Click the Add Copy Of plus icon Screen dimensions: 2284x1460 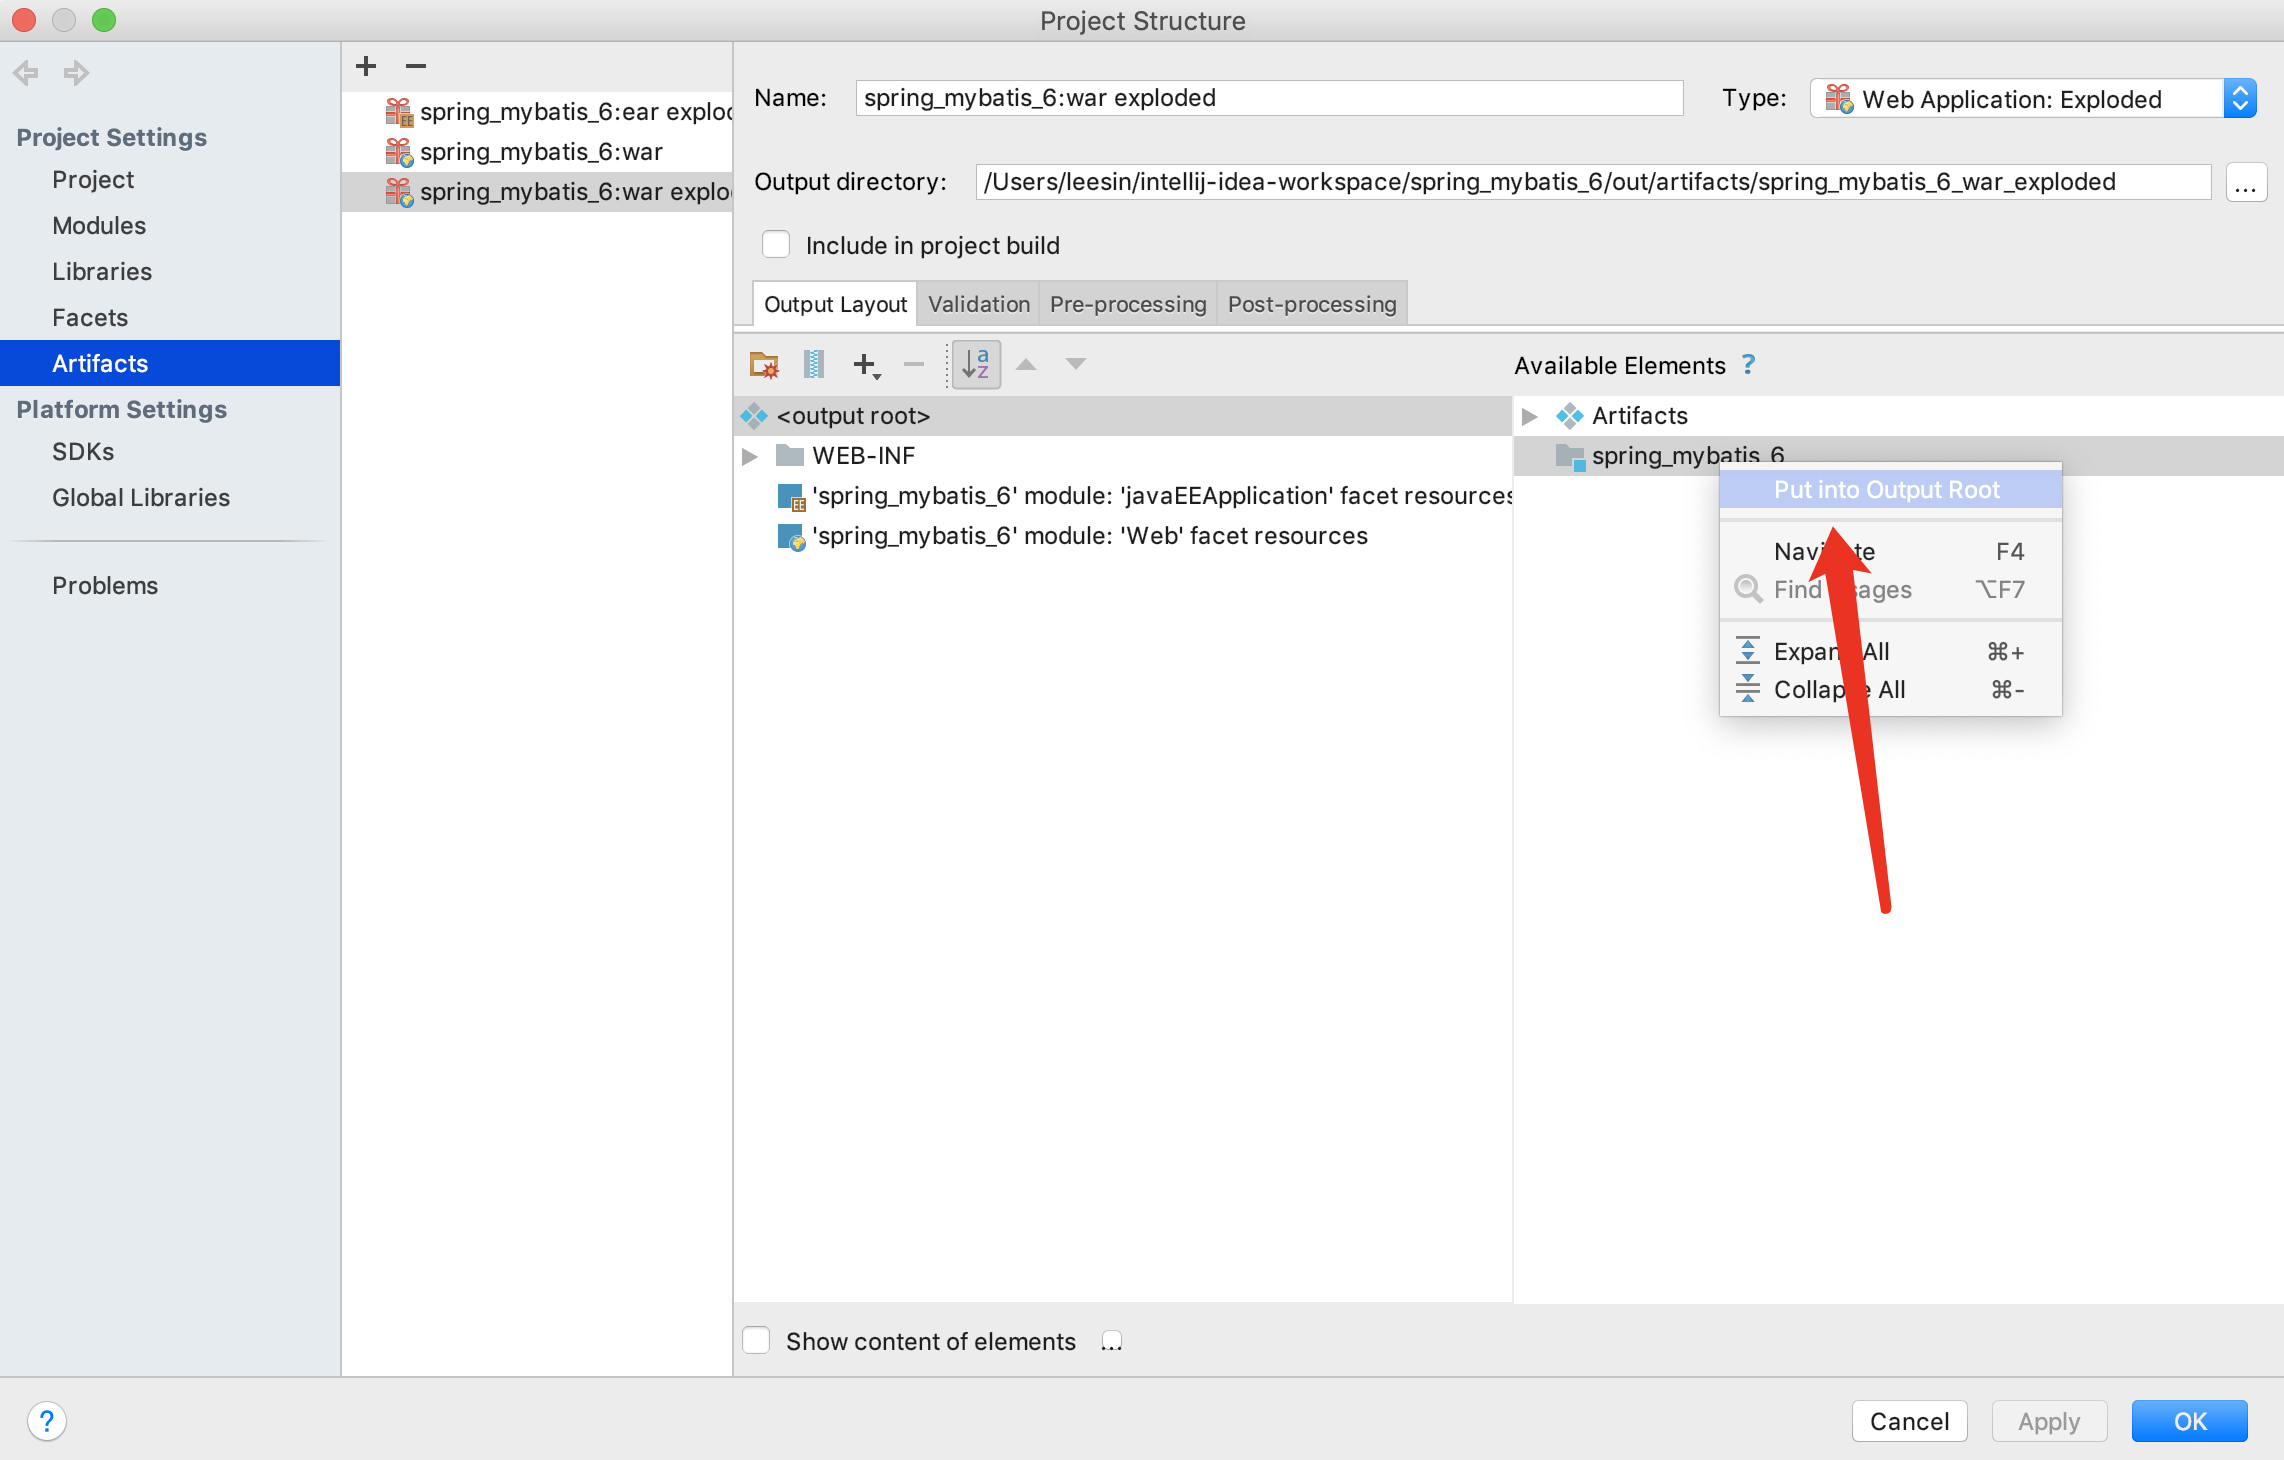coord(866,365)
